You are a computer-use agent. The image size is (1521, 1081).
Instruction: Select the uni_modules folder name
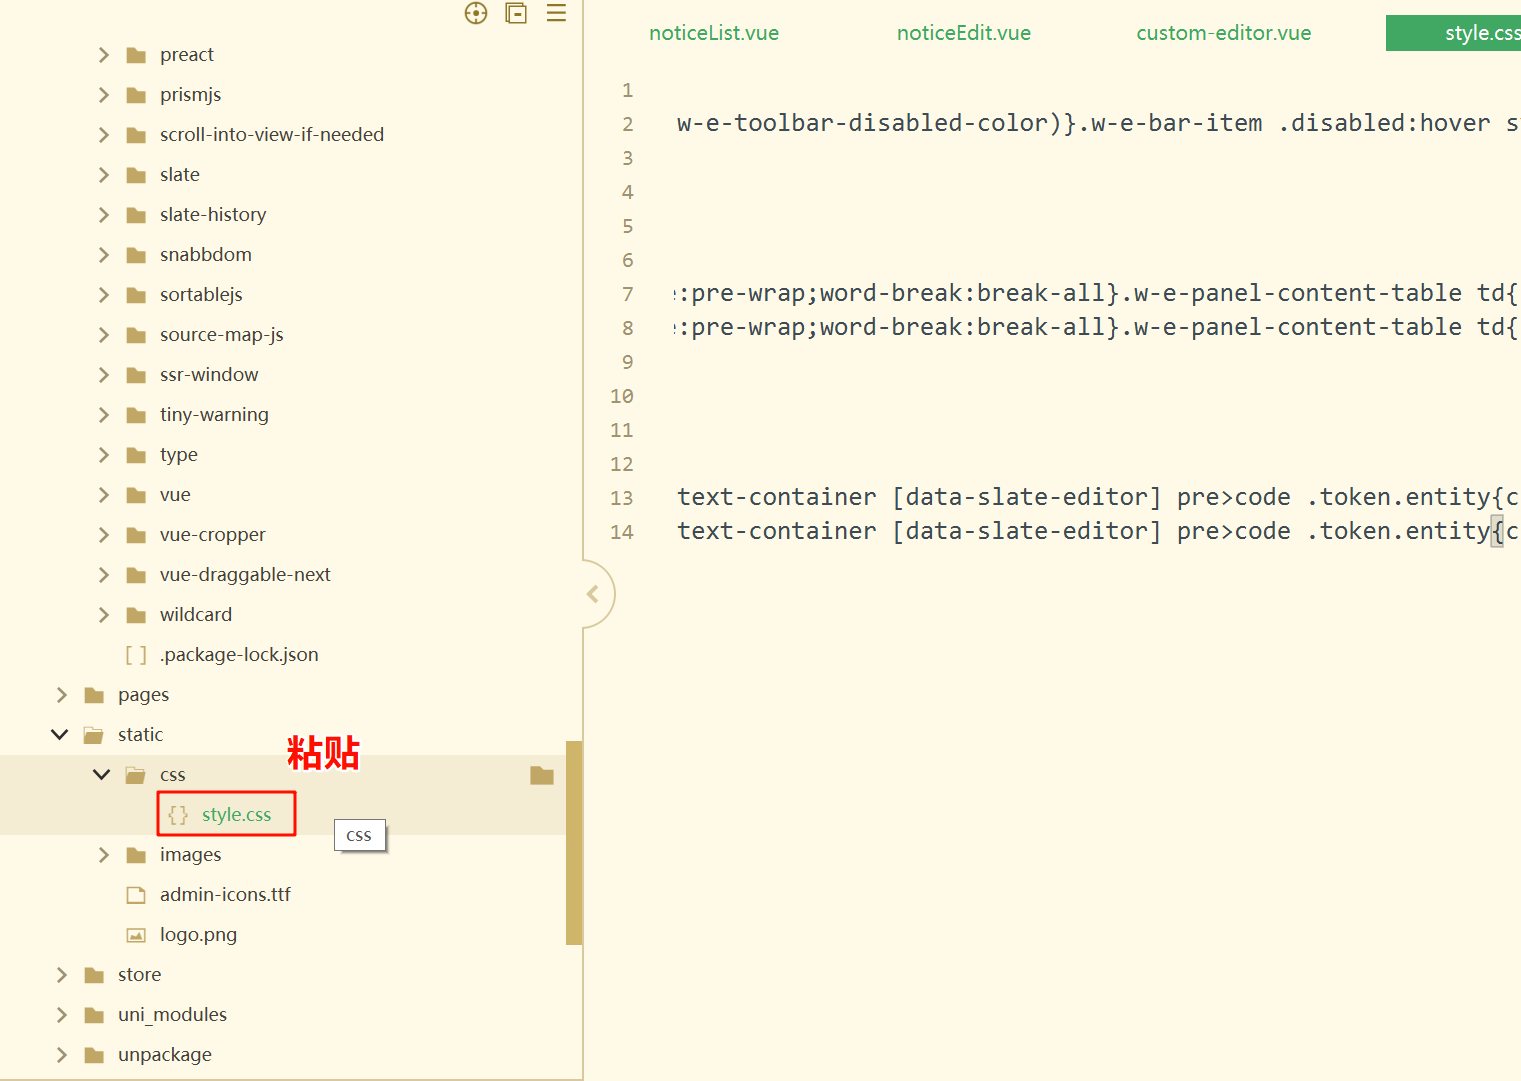tap(173, 1015)
